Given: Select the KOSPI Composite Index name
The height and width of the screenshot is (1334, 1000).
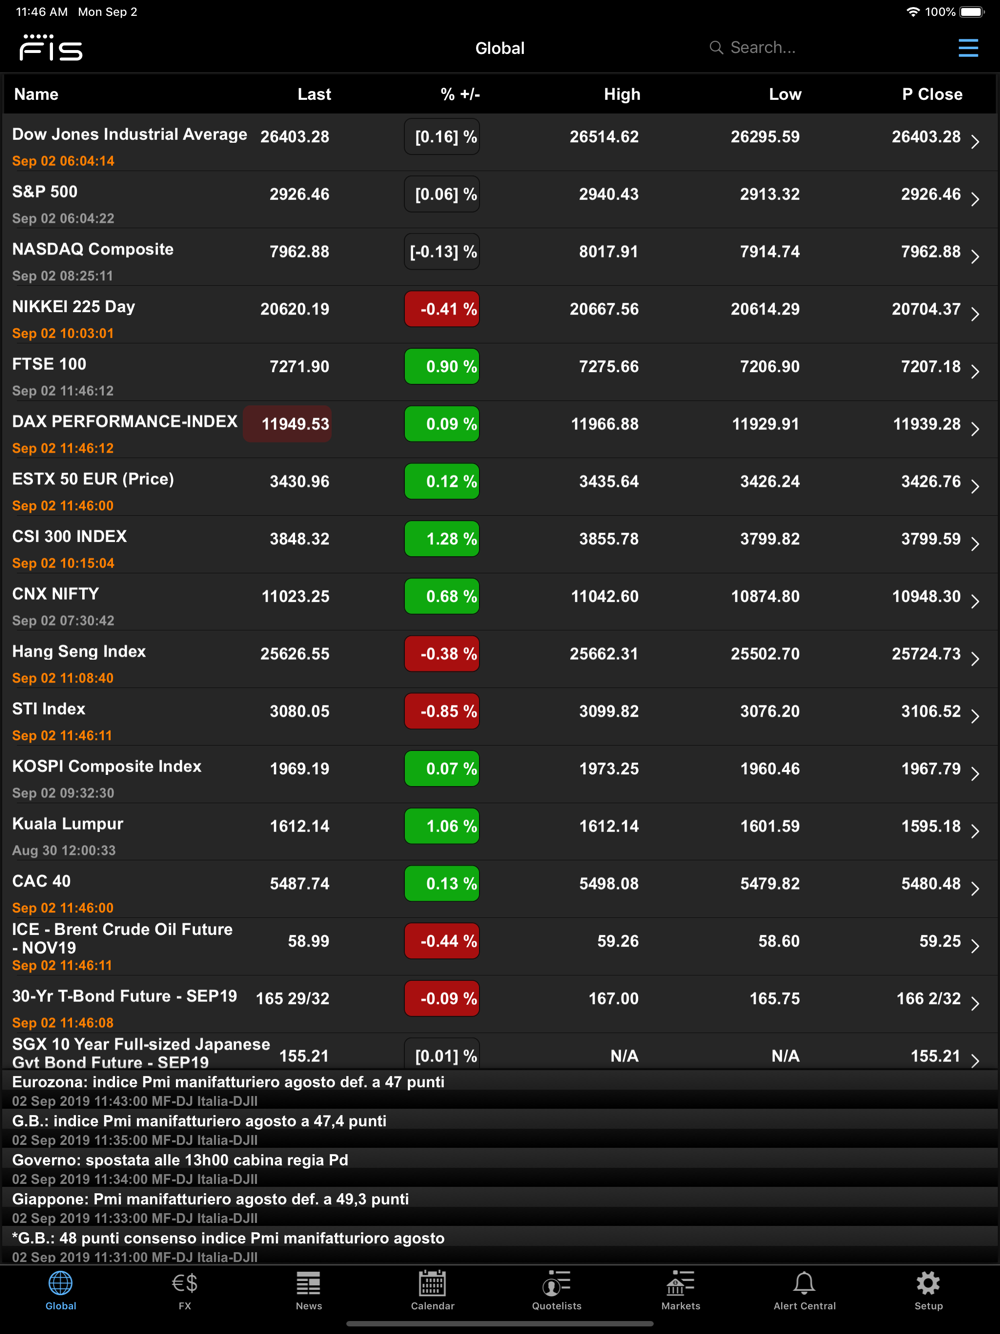Looking at the screenshot, I should click(107, 766).
